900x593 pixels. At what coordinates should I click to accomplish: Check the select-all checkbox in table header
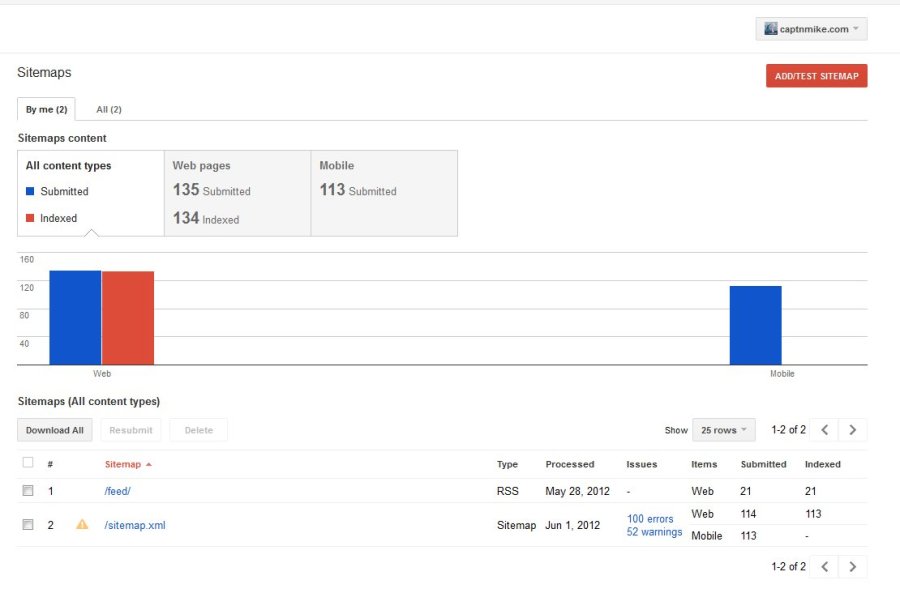pos(28,463)
